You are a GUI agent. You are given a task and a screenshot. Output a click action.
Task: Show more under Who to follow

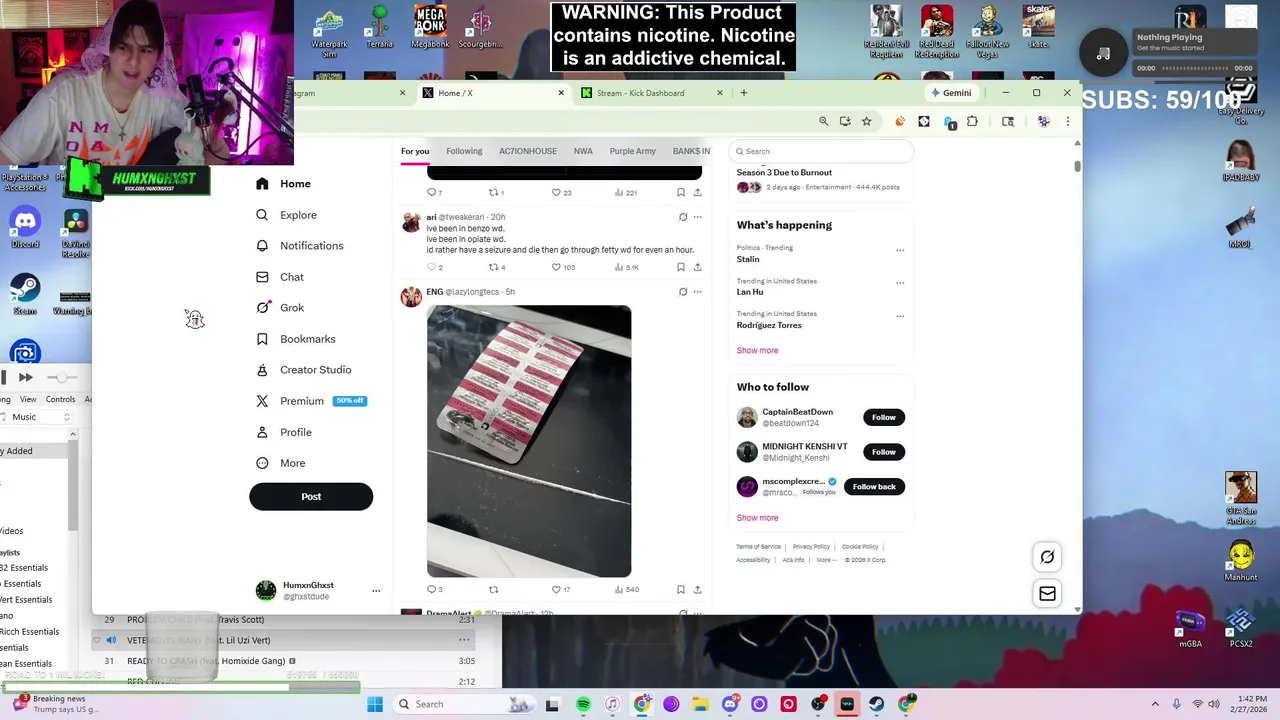[757, 518]
